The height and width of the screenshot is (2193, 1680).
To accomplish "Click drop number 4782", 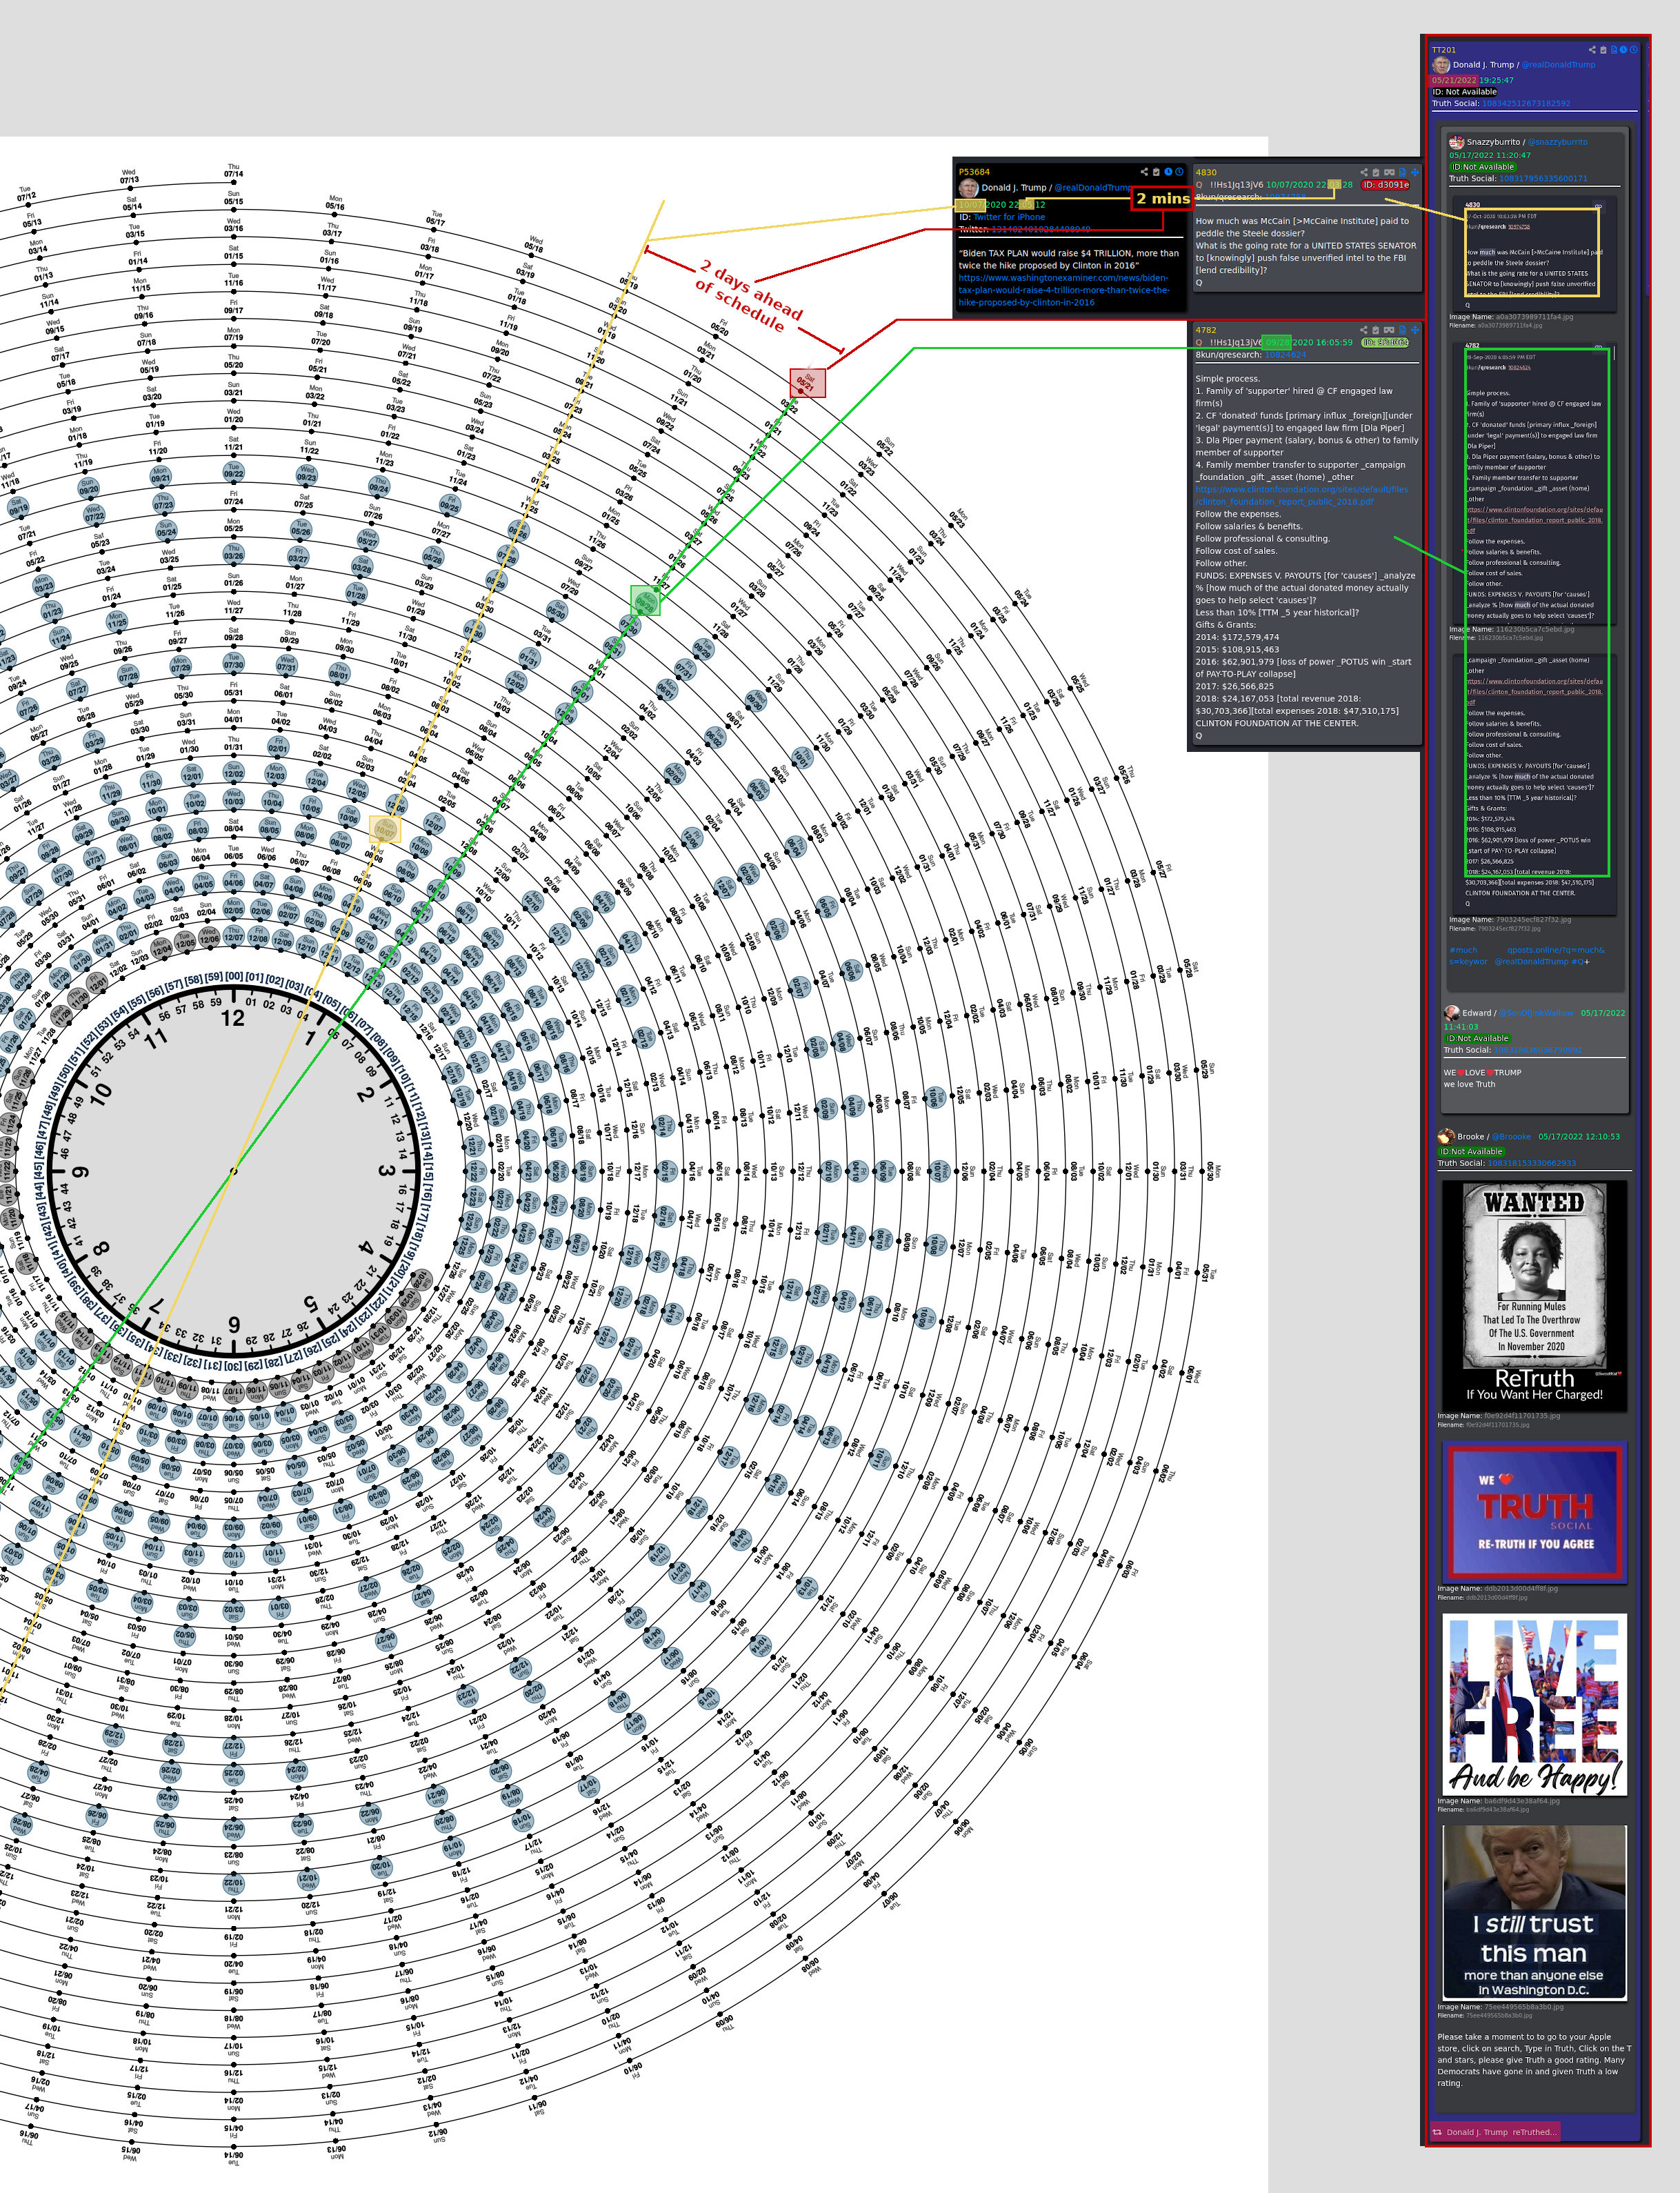I will pos(1206,330).
